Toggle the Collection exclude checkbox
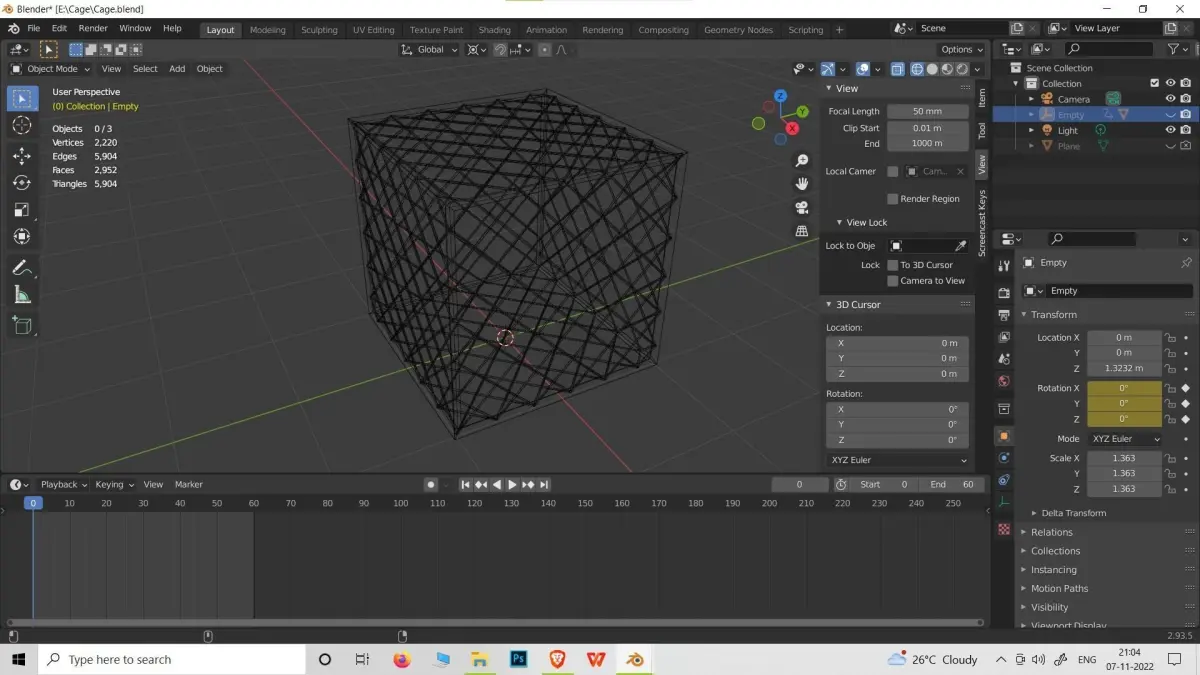Viewport: 1200px width, 675px height. [x=1155, y=83]
